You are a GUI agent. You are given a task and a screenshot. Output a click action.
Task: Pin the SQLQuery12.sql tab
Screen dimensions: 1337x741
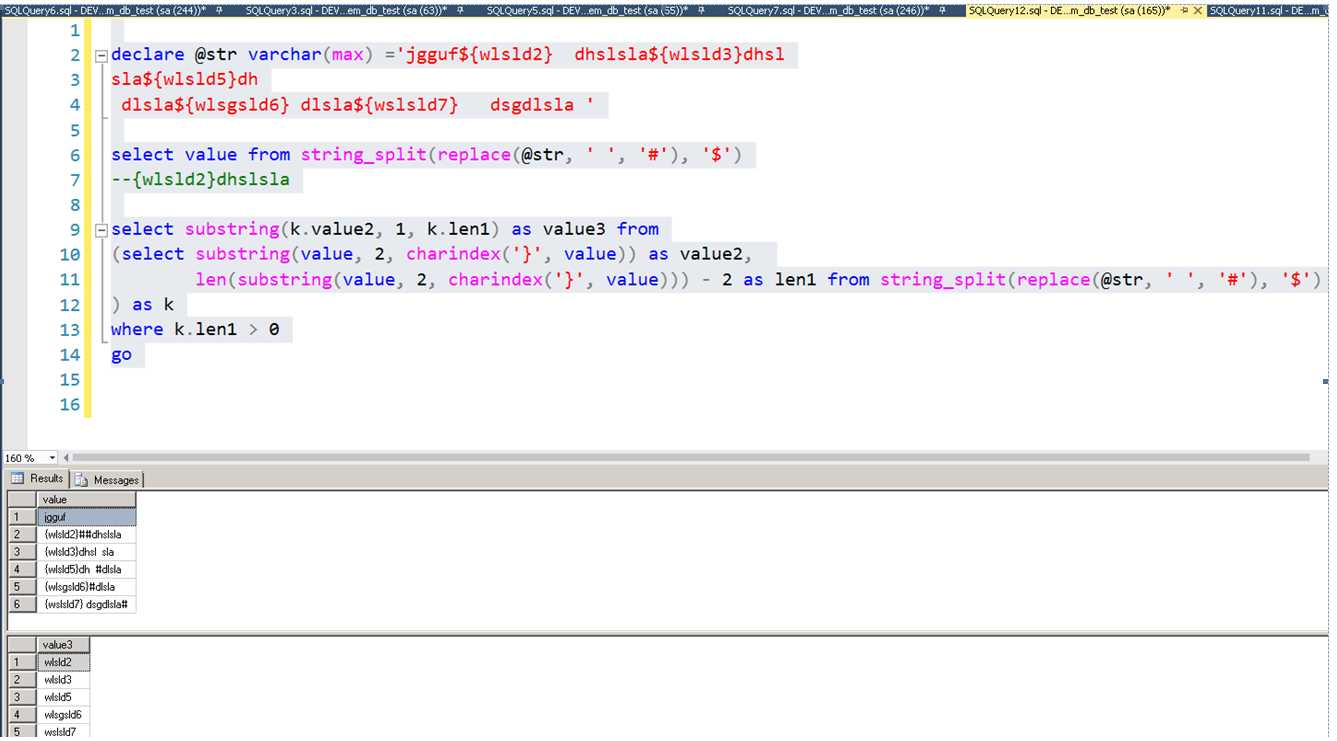pyautogui.click(x=1183, y=10)
